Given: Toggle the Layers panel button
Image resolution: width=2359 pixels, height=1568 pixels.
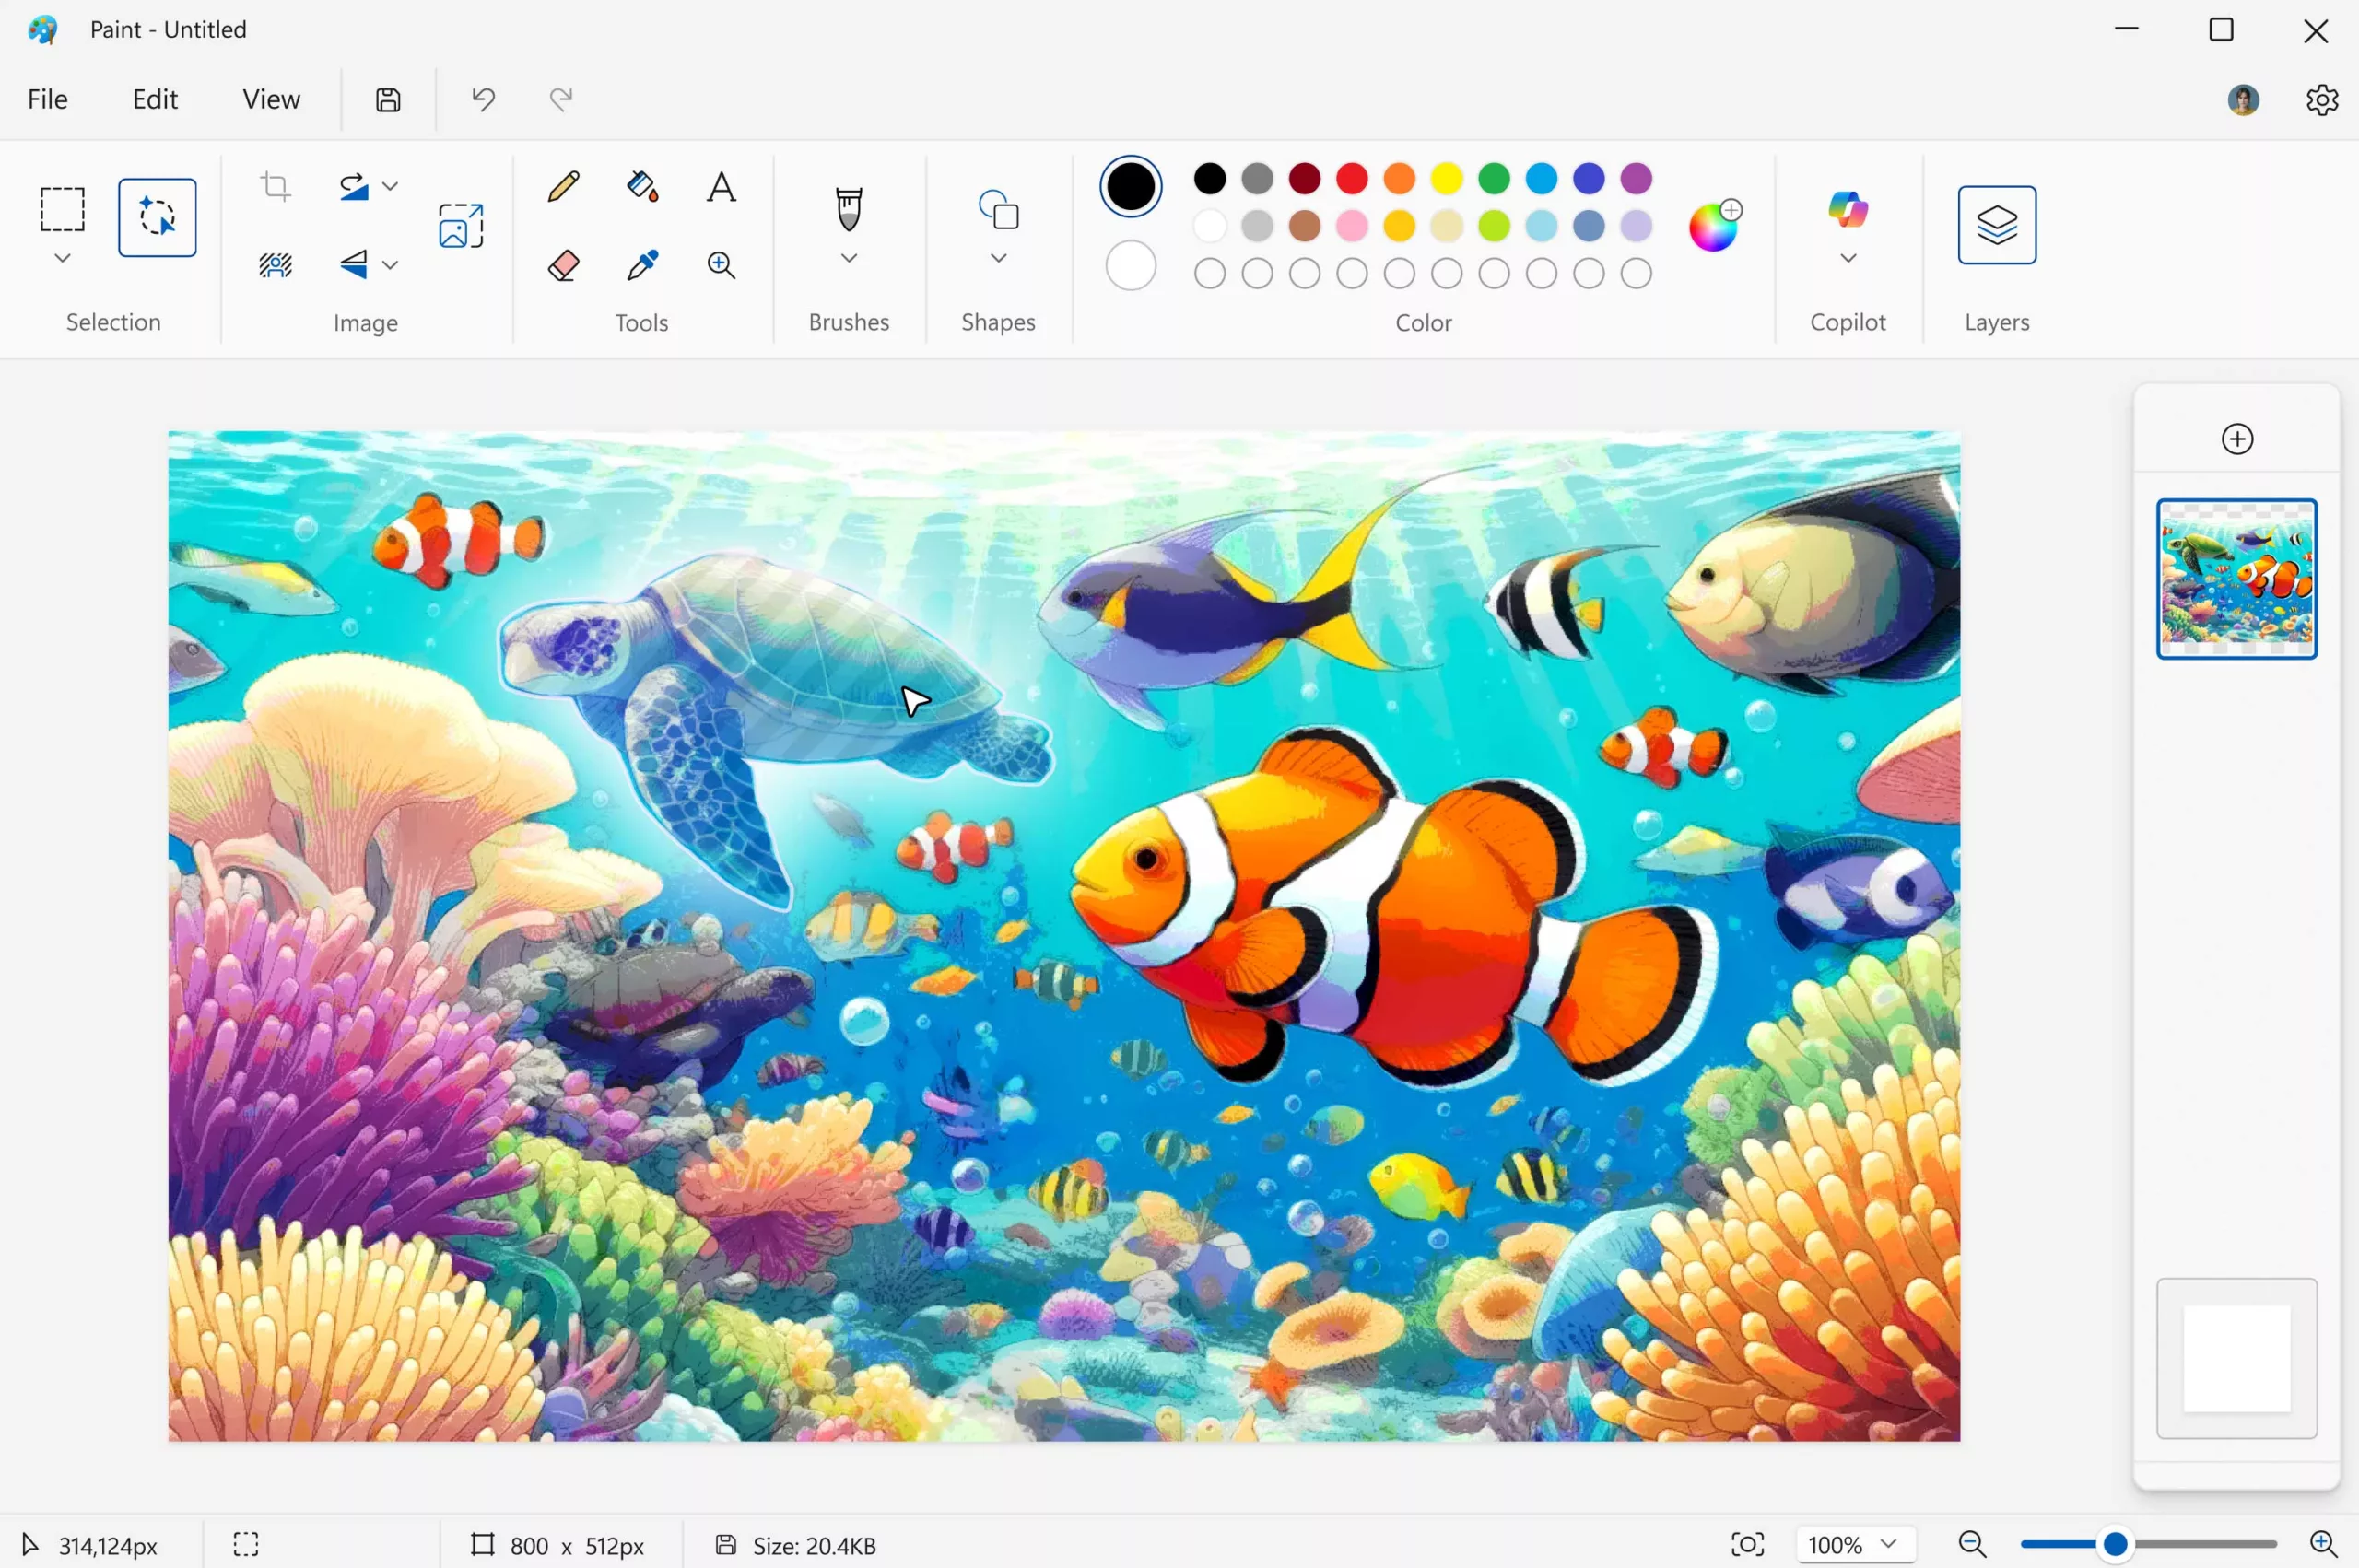Looking at the screenshot, I should [x=1996, y=225].
